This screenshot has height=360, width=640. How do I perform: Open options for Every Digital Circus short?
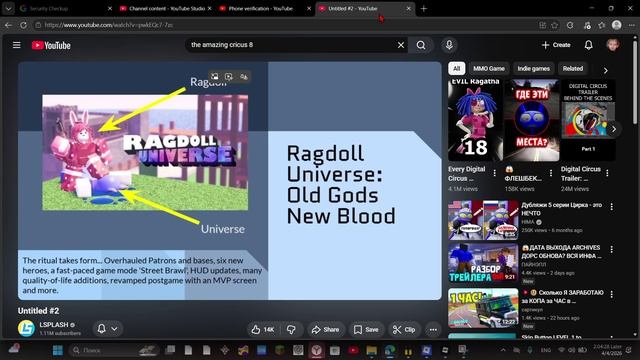pyautogui.click(x=495, y=173)
